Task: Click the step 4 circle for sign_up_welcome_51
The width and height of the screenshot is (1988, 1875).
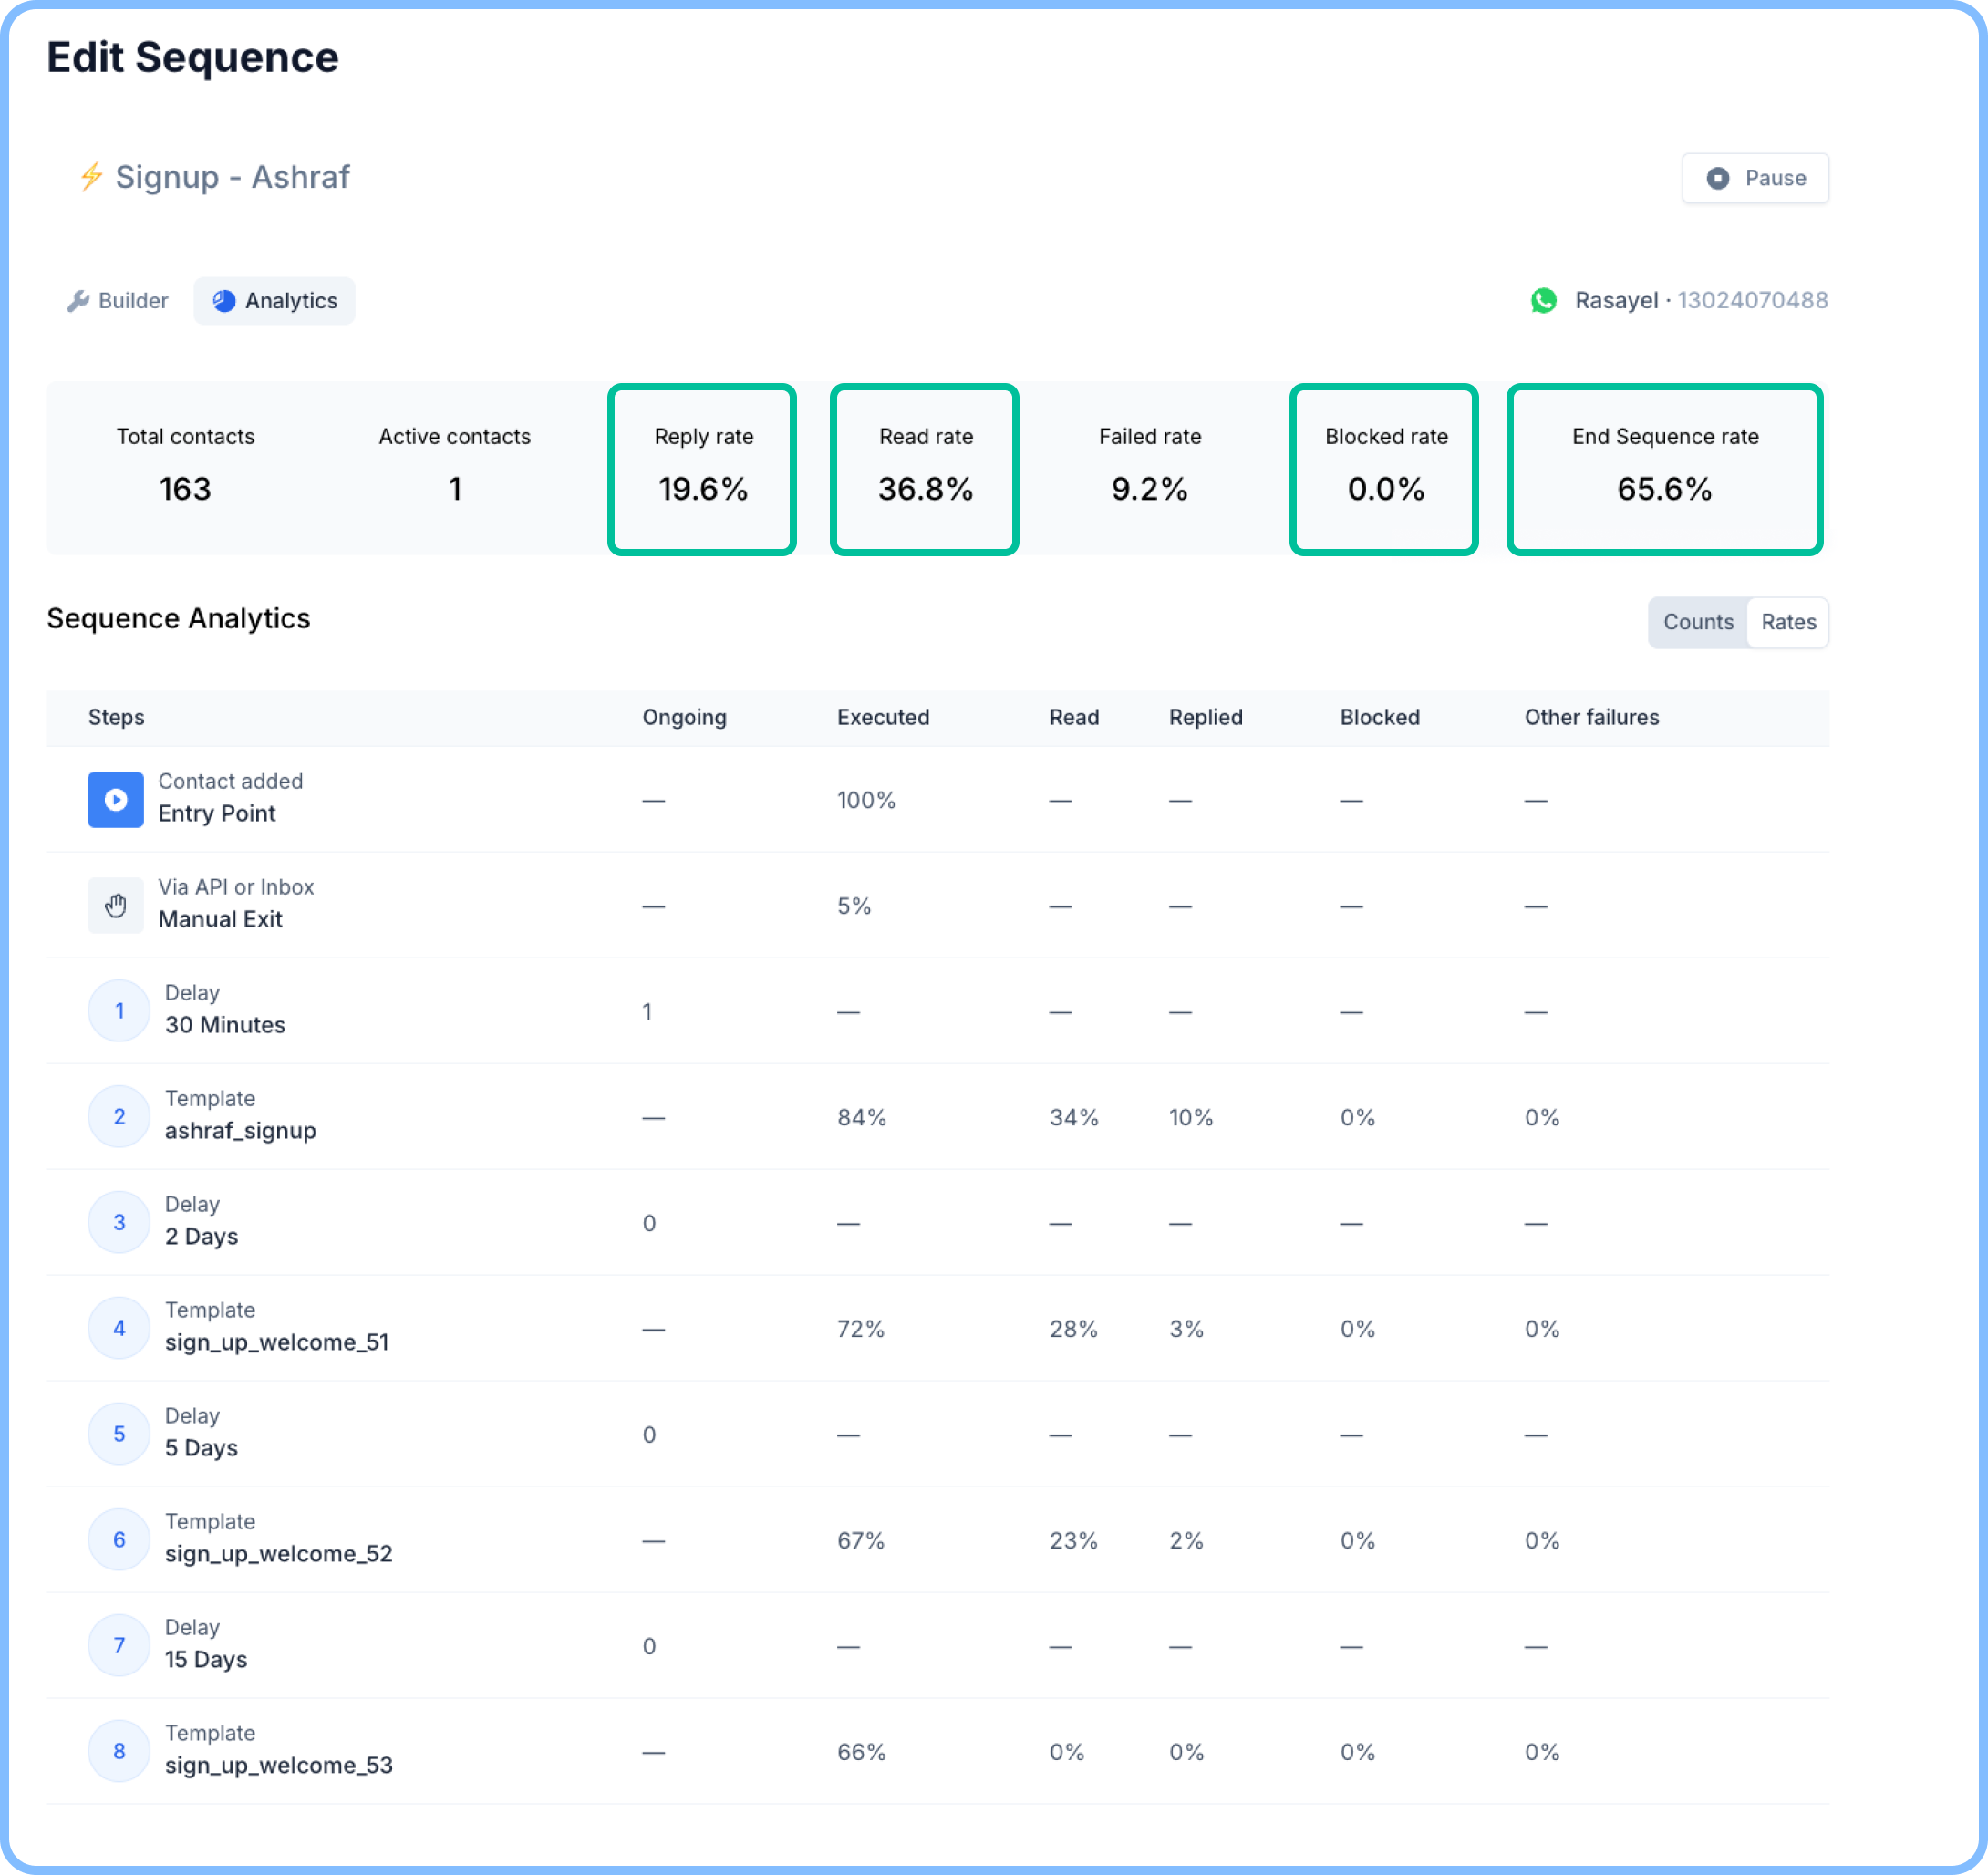Action: click(118, 1327)
